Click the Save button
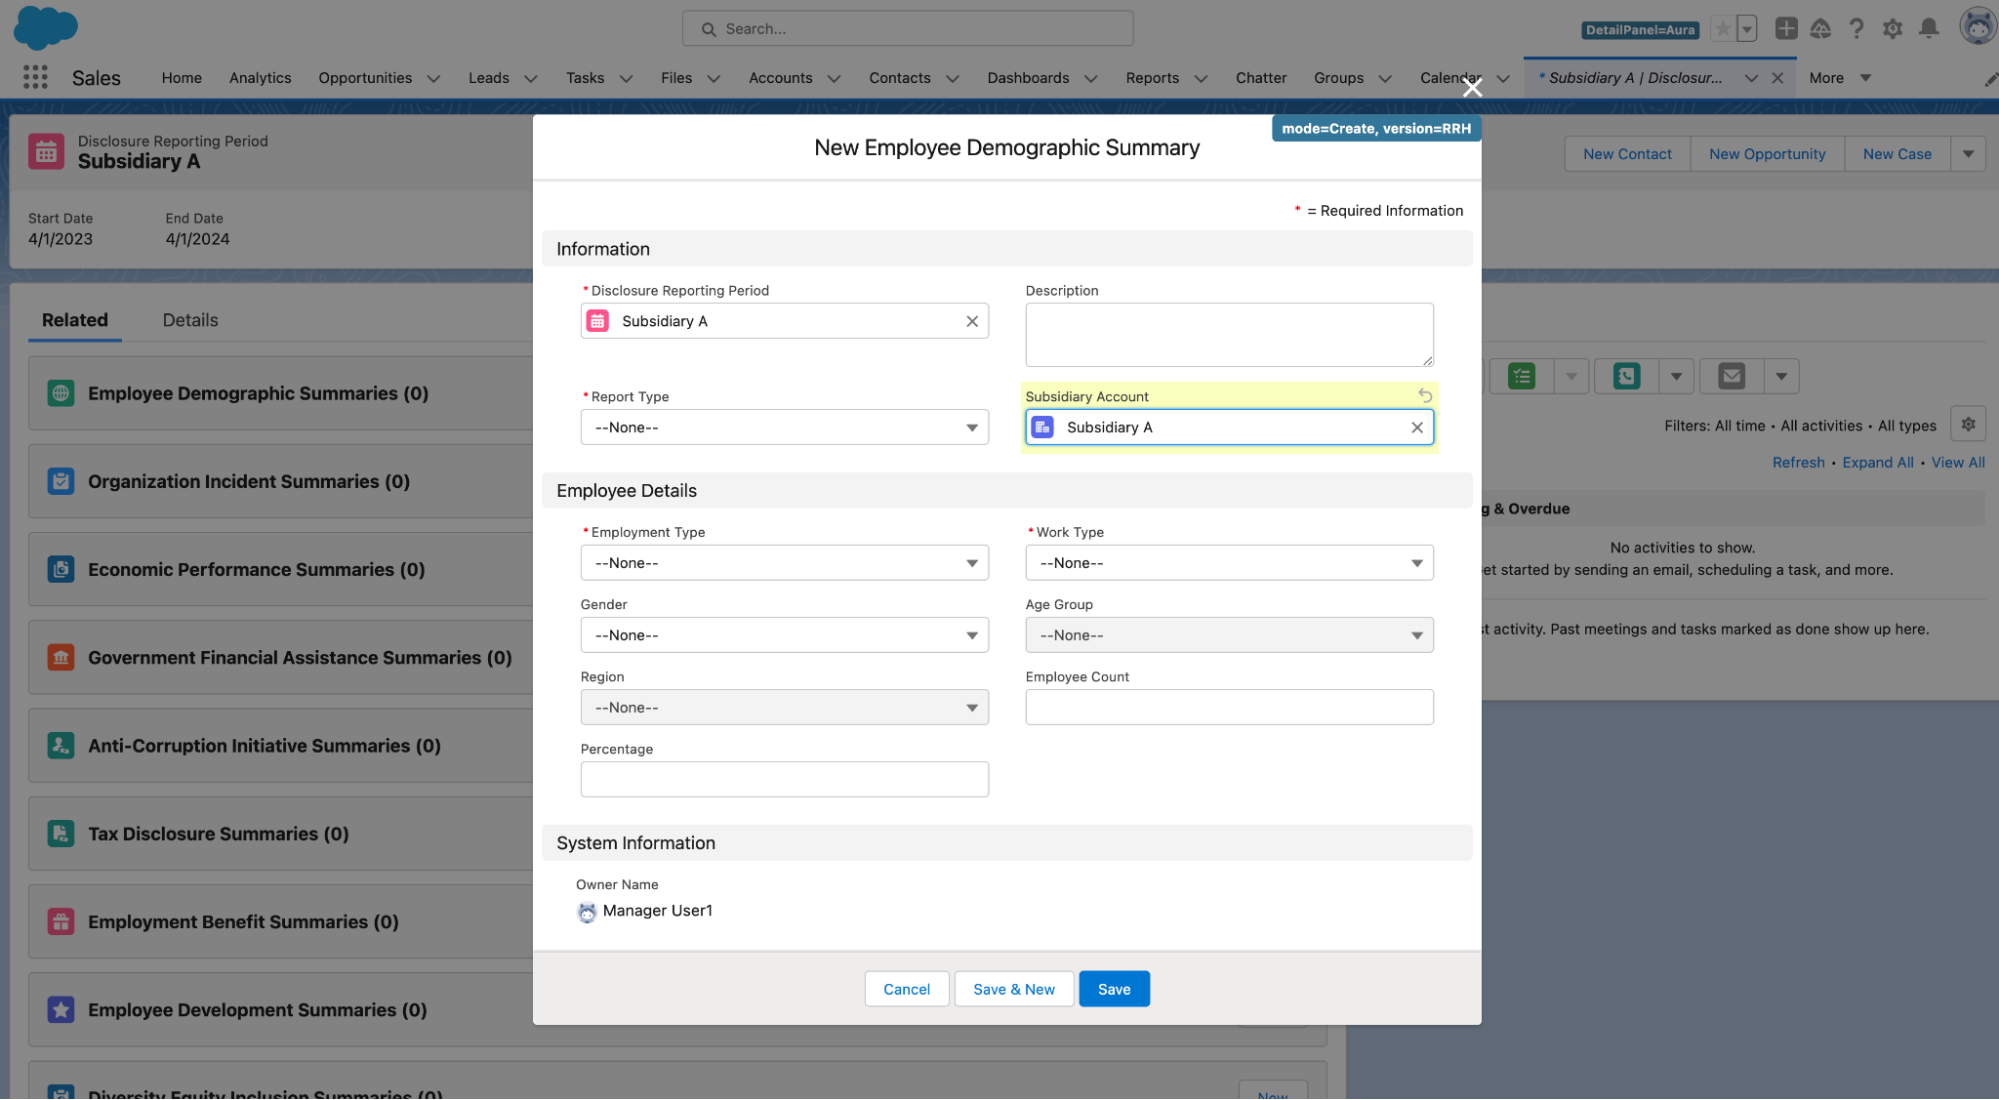Viewport: 1999px width, 1100px height. click(1113, 988)
